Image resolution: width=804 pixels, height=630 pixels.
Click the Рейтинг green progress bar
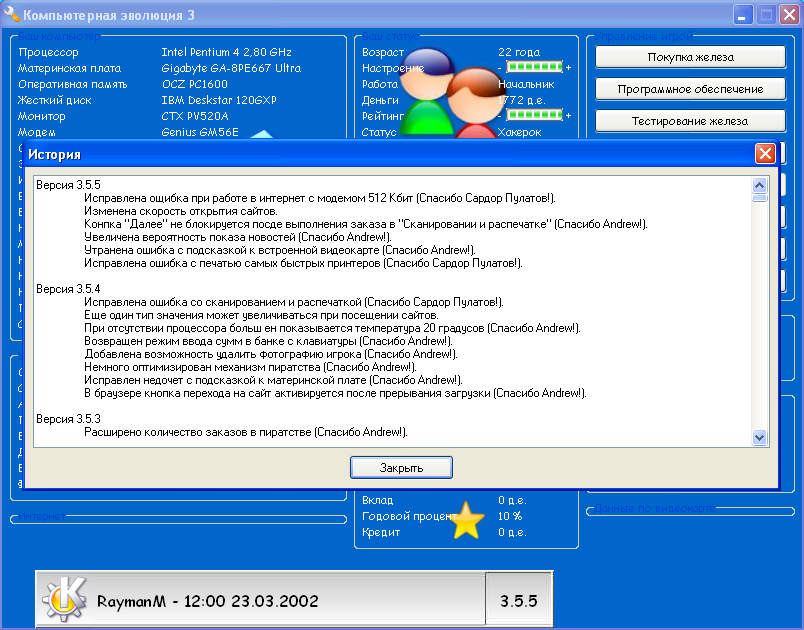534,115
